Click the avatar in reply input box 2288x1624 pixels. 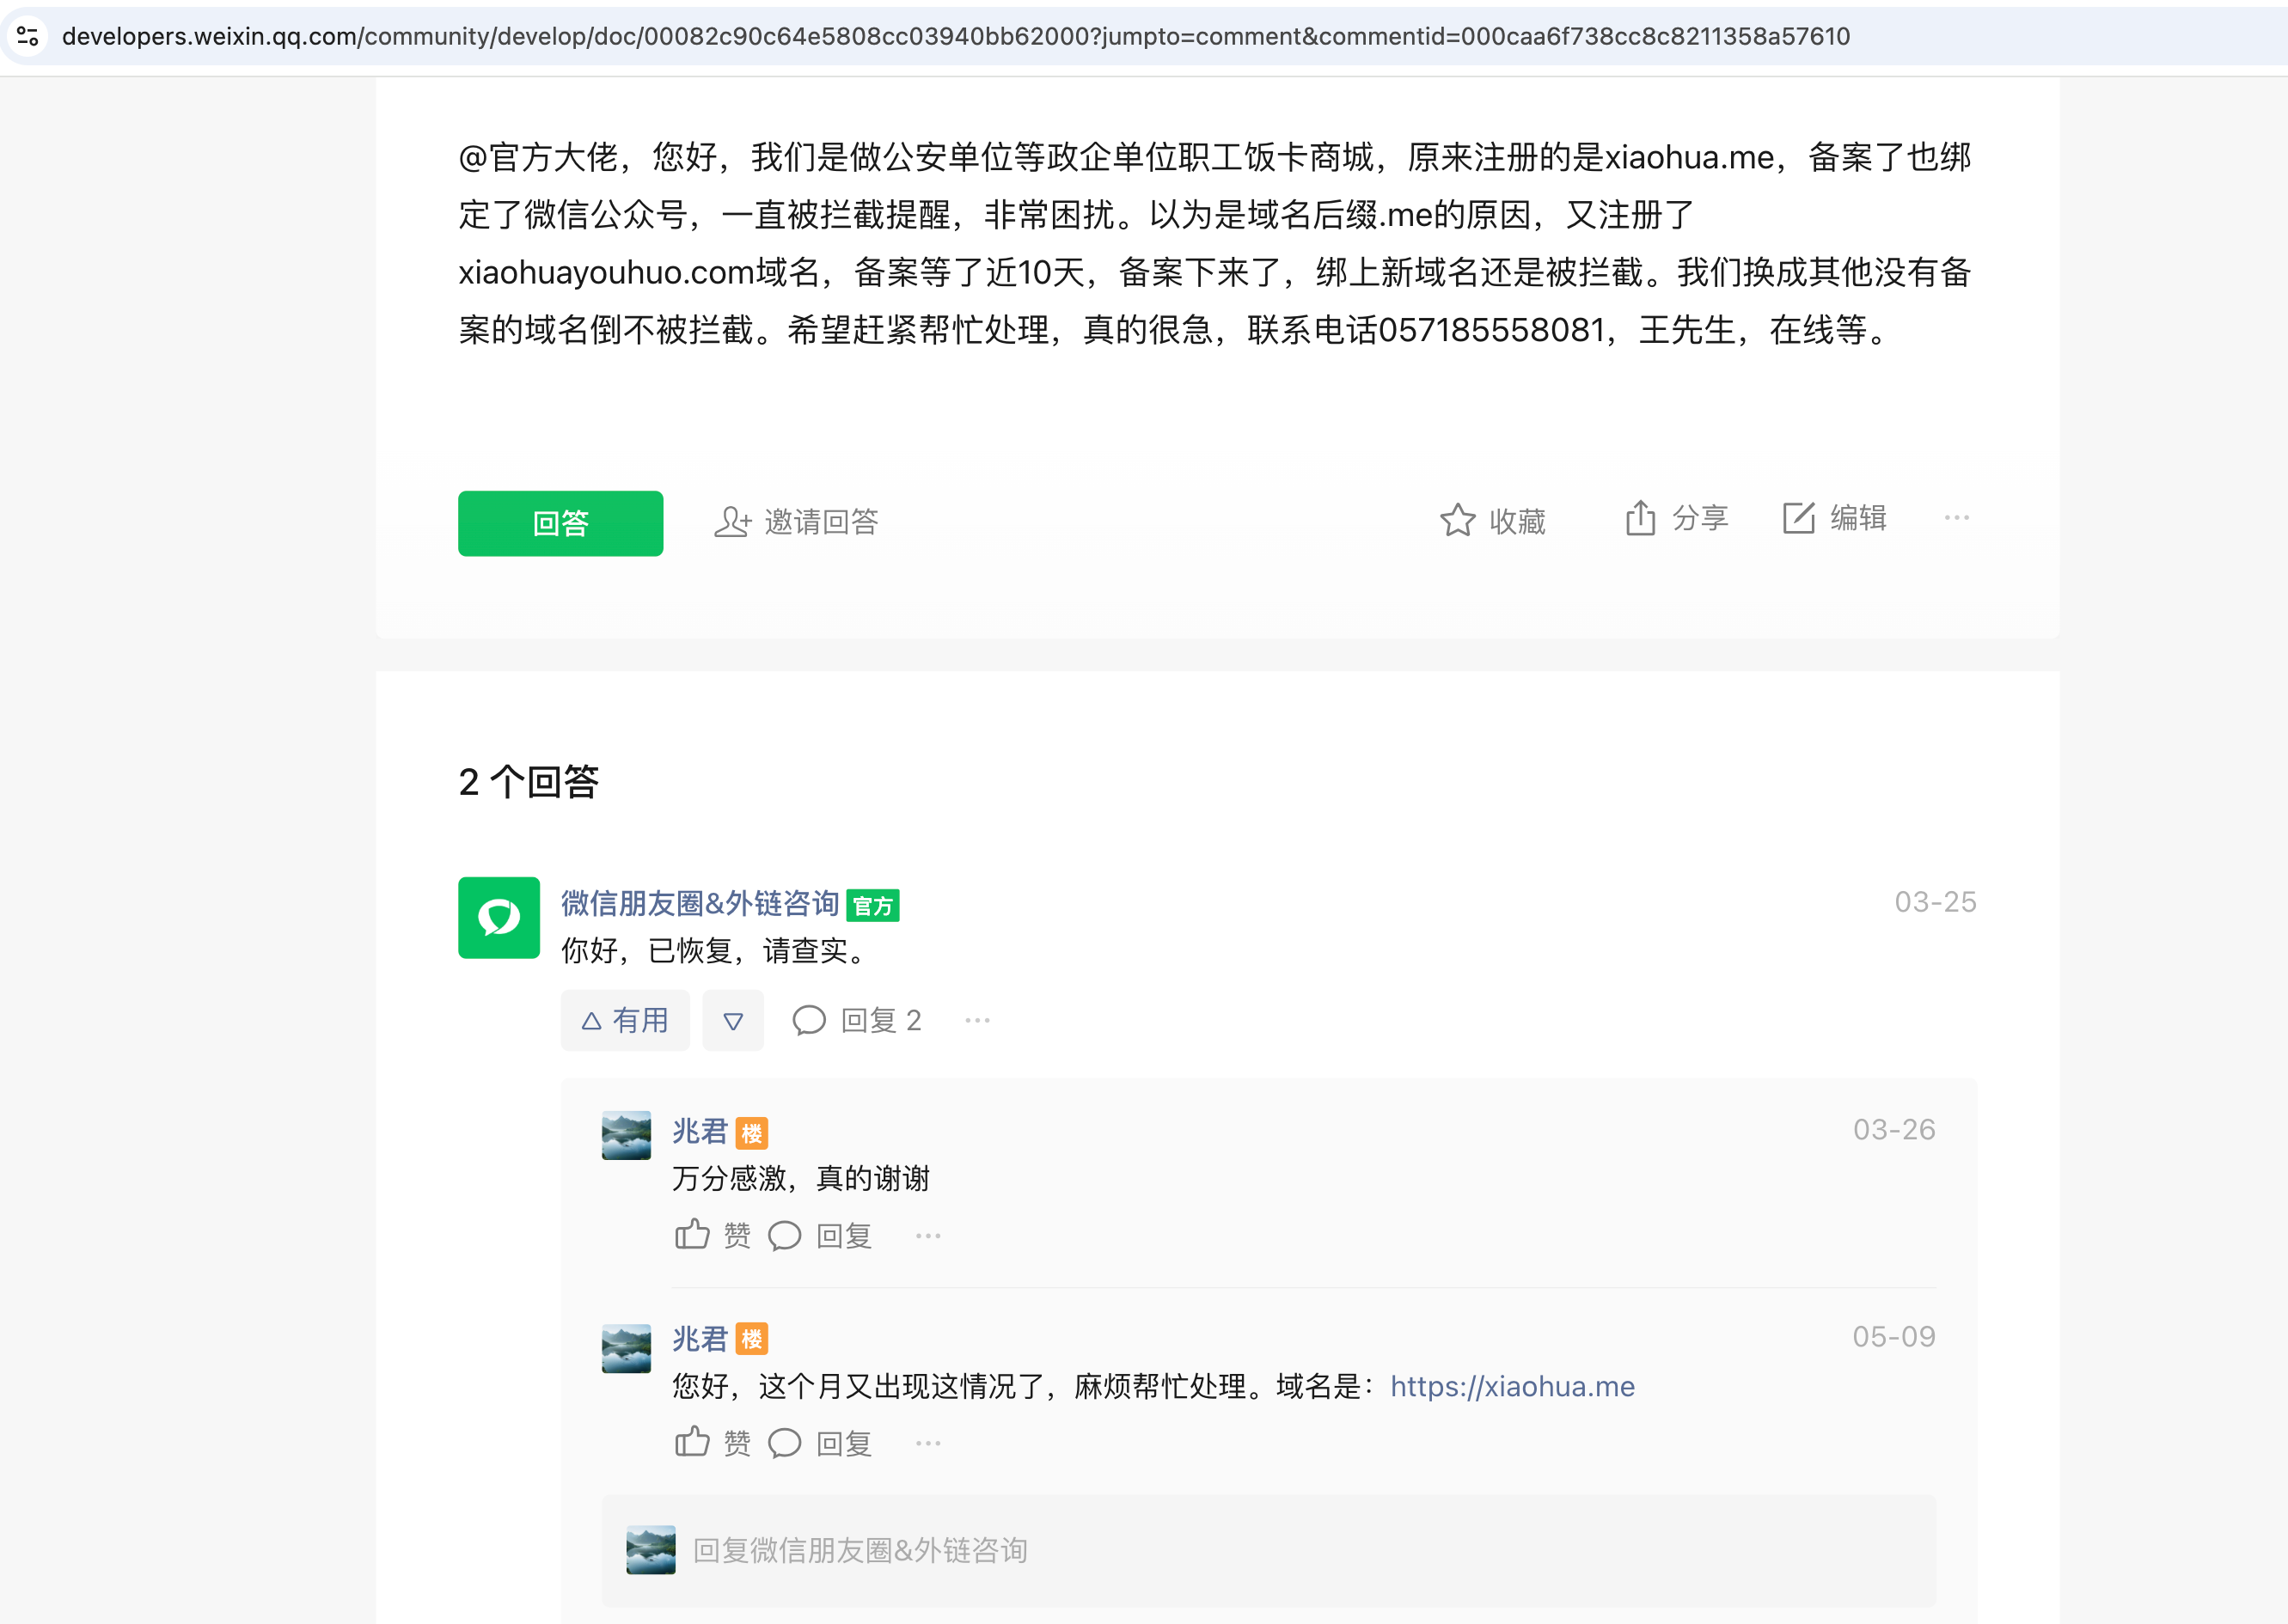651,1550
